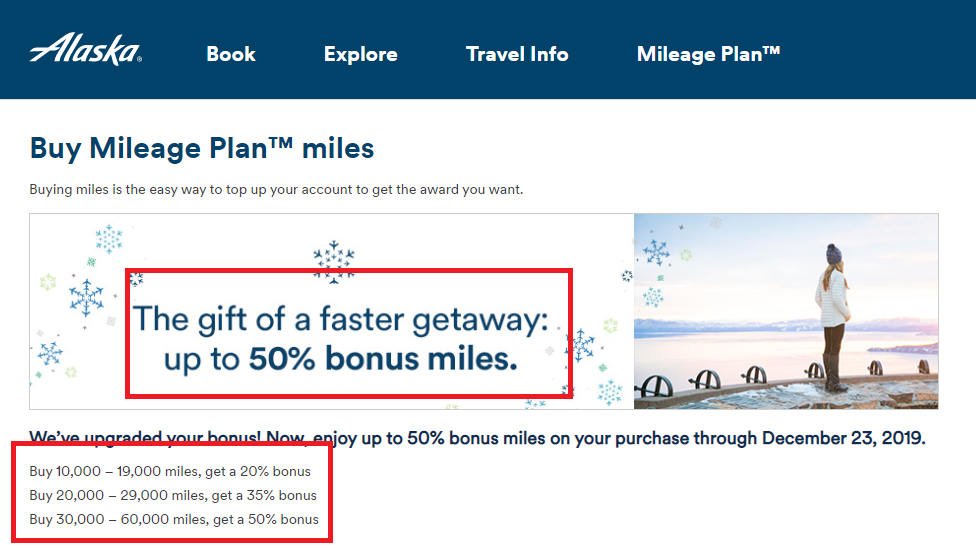Click the 'Buying miles is the easy way' text

(276, 189)
